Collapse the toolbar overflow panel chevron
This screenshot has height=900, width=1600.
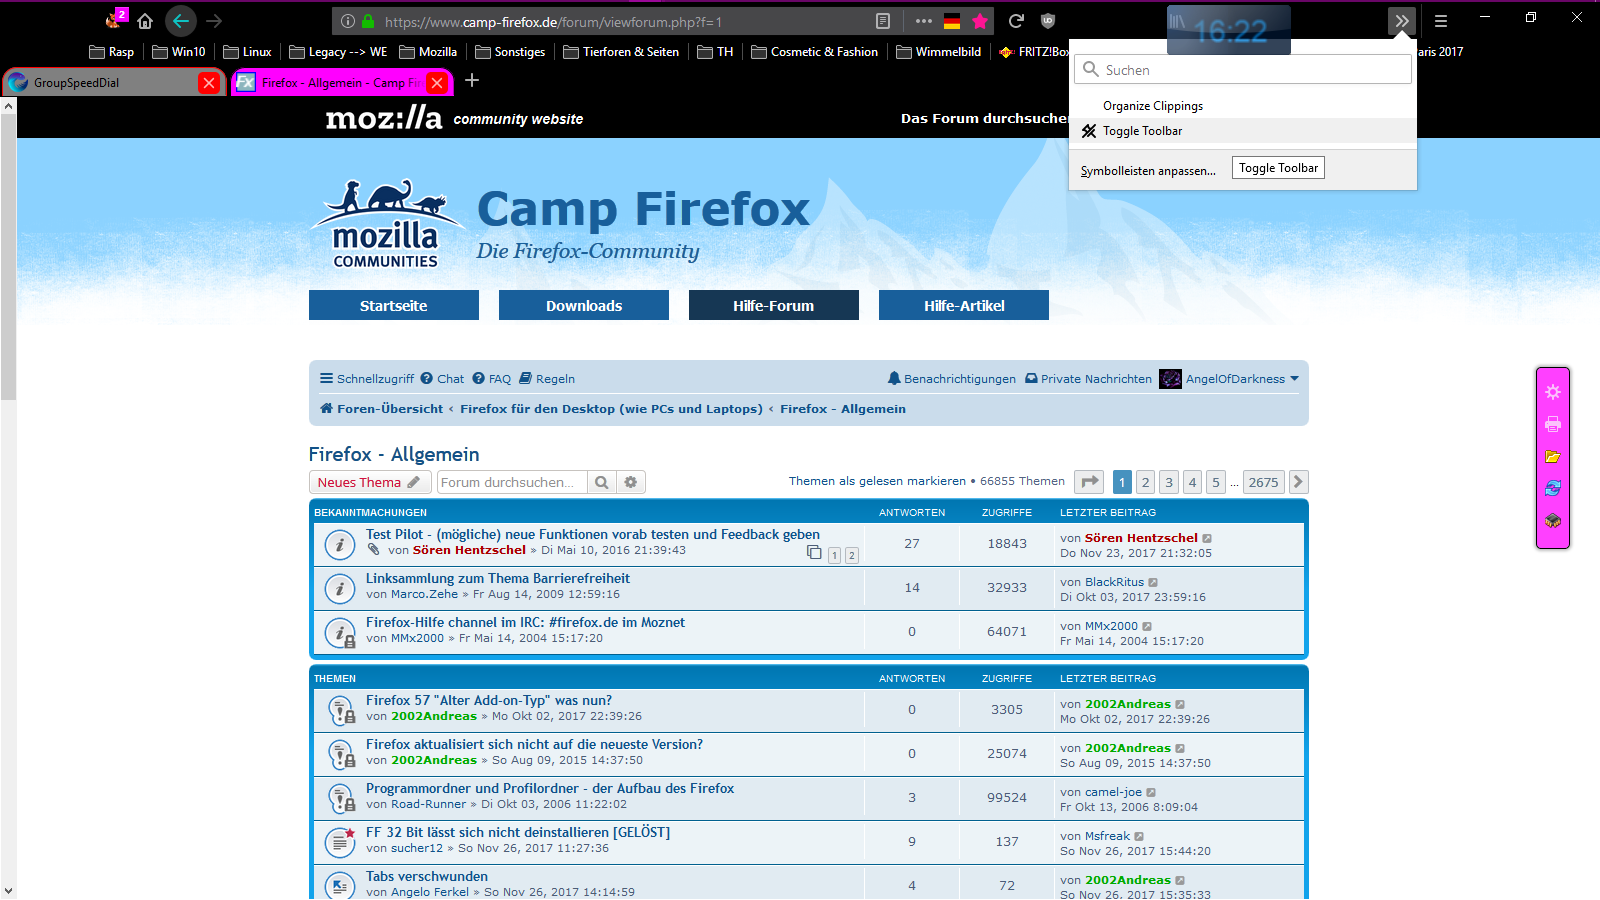coord(1402,21)
